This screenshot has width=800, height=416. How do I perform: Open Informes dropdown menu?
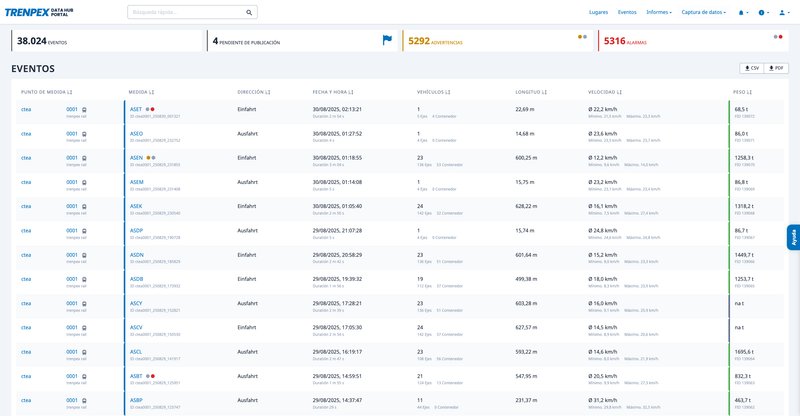(x=659, y=12)
